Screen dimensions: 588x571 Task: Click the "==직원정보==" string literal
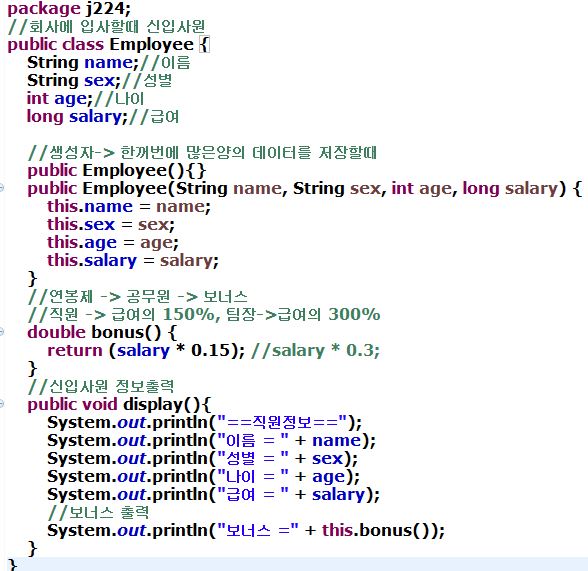click(283, 422)
